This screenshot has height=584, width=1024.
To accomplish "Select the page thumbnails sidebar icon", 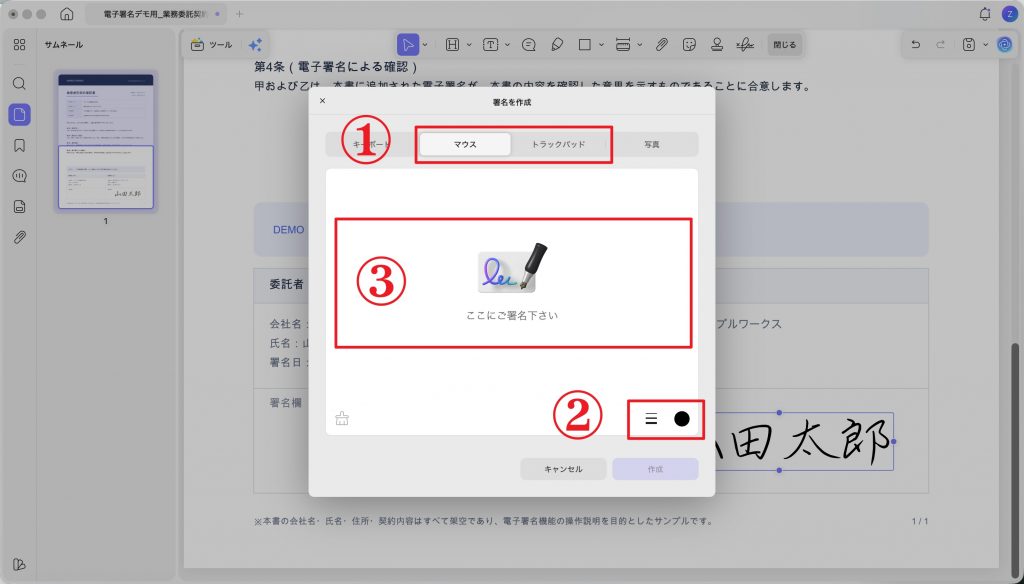I will (x=20, y=114).
